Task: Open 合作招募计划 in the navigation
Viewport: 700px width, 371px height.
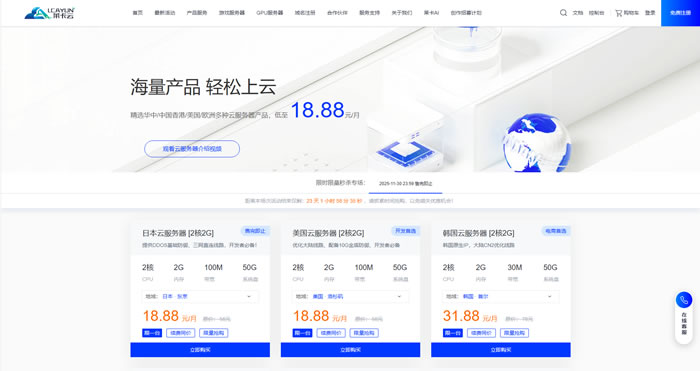Action: (x=466, y=13)
